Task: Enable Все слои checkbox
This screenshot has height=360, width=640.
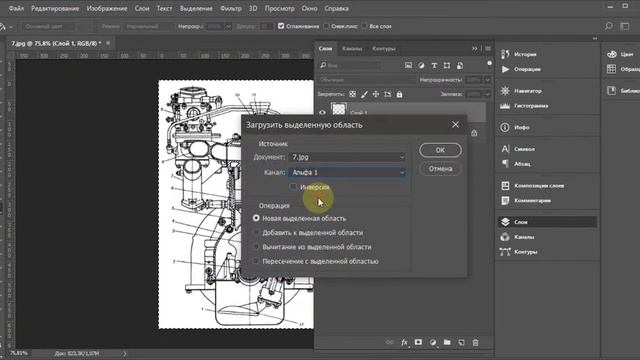Action: tap(364, 26)
